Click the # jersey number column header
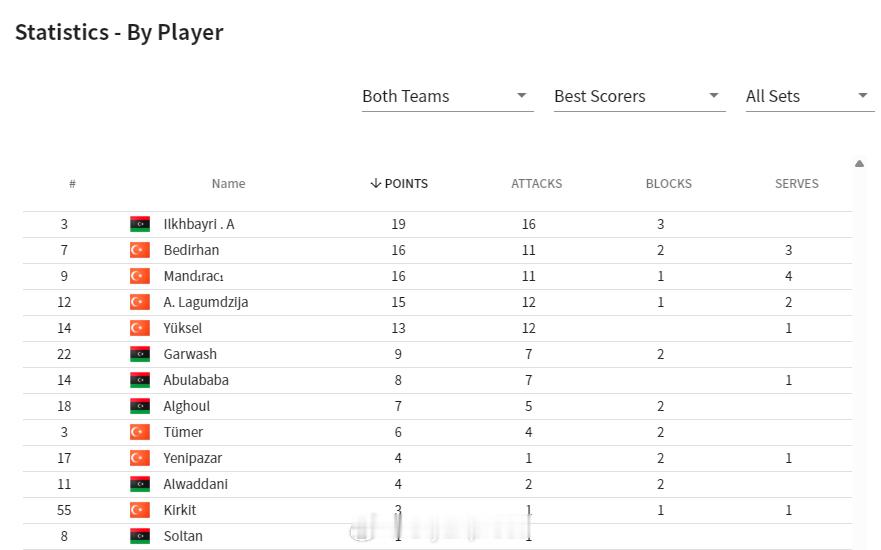881x550 pixels. pos(72,184)
